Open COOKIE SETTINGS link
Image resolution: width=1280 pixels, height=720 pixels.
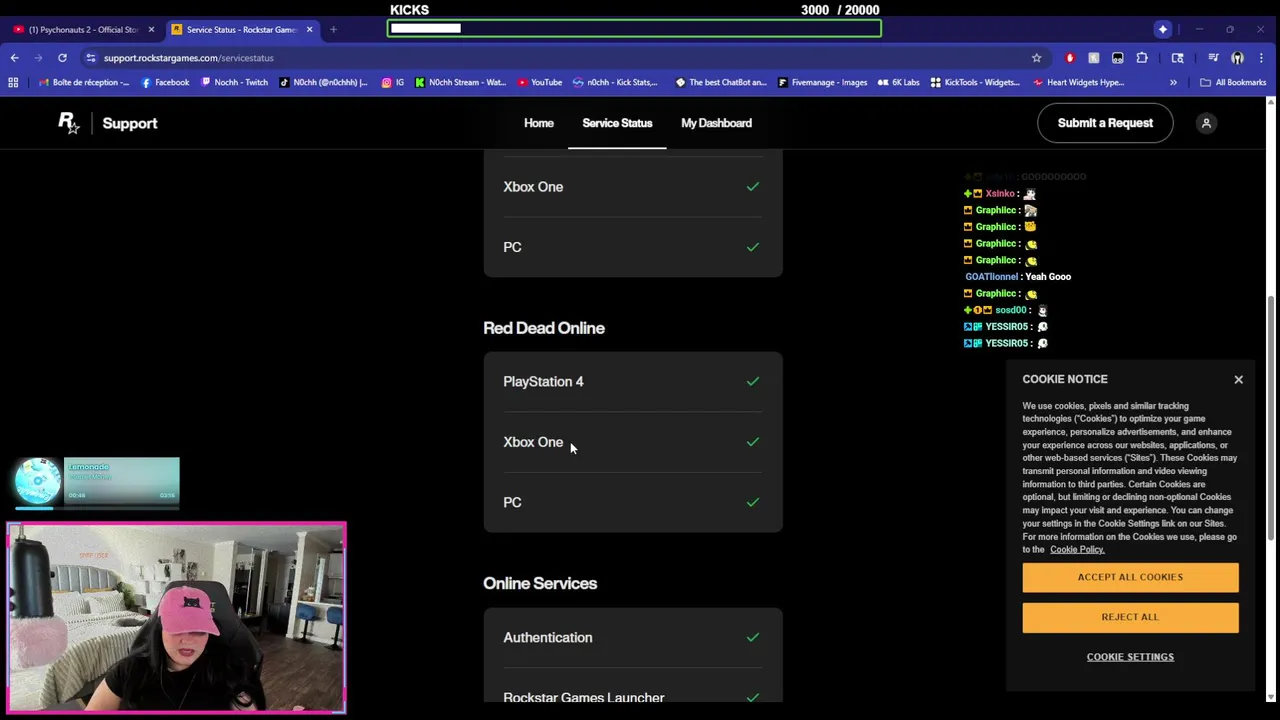coord(1130,657)
